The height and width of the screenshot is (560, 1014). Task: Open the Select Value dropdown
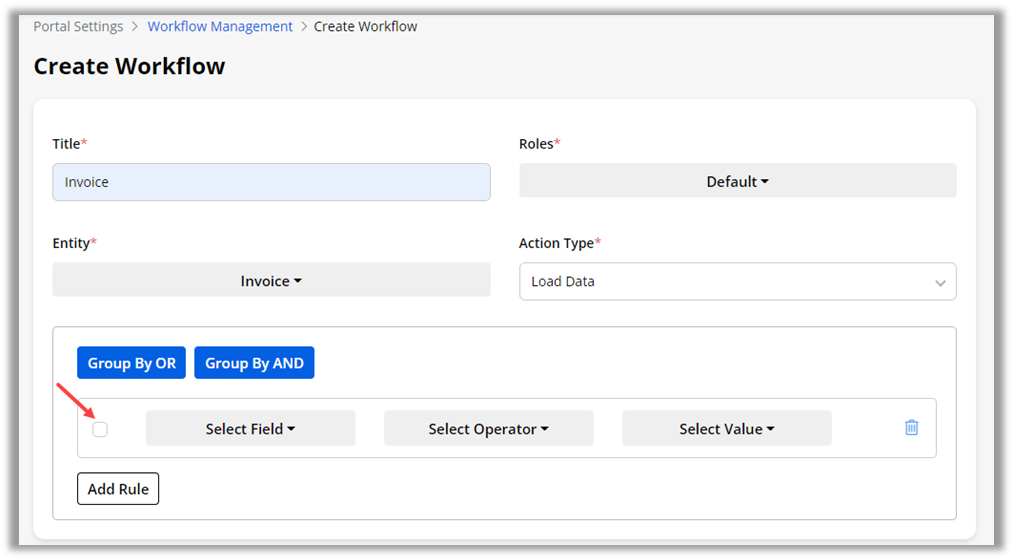(726, 429)
